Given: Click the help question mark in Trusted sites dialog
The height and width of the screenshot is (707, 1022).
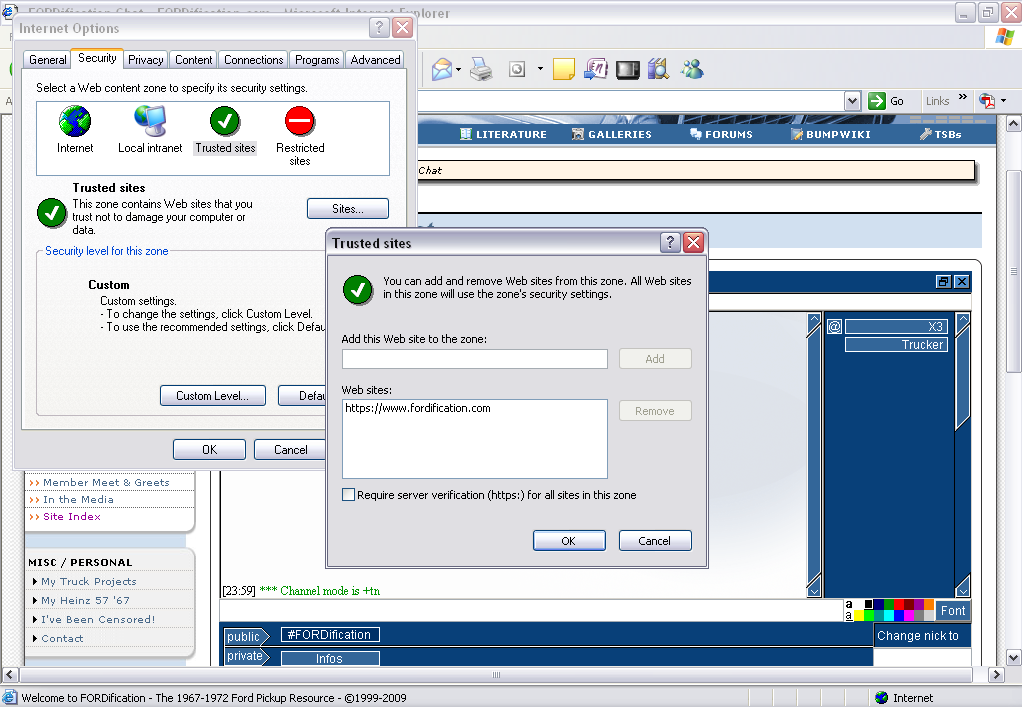Looking at the screenshot, I should coord(670,242).
